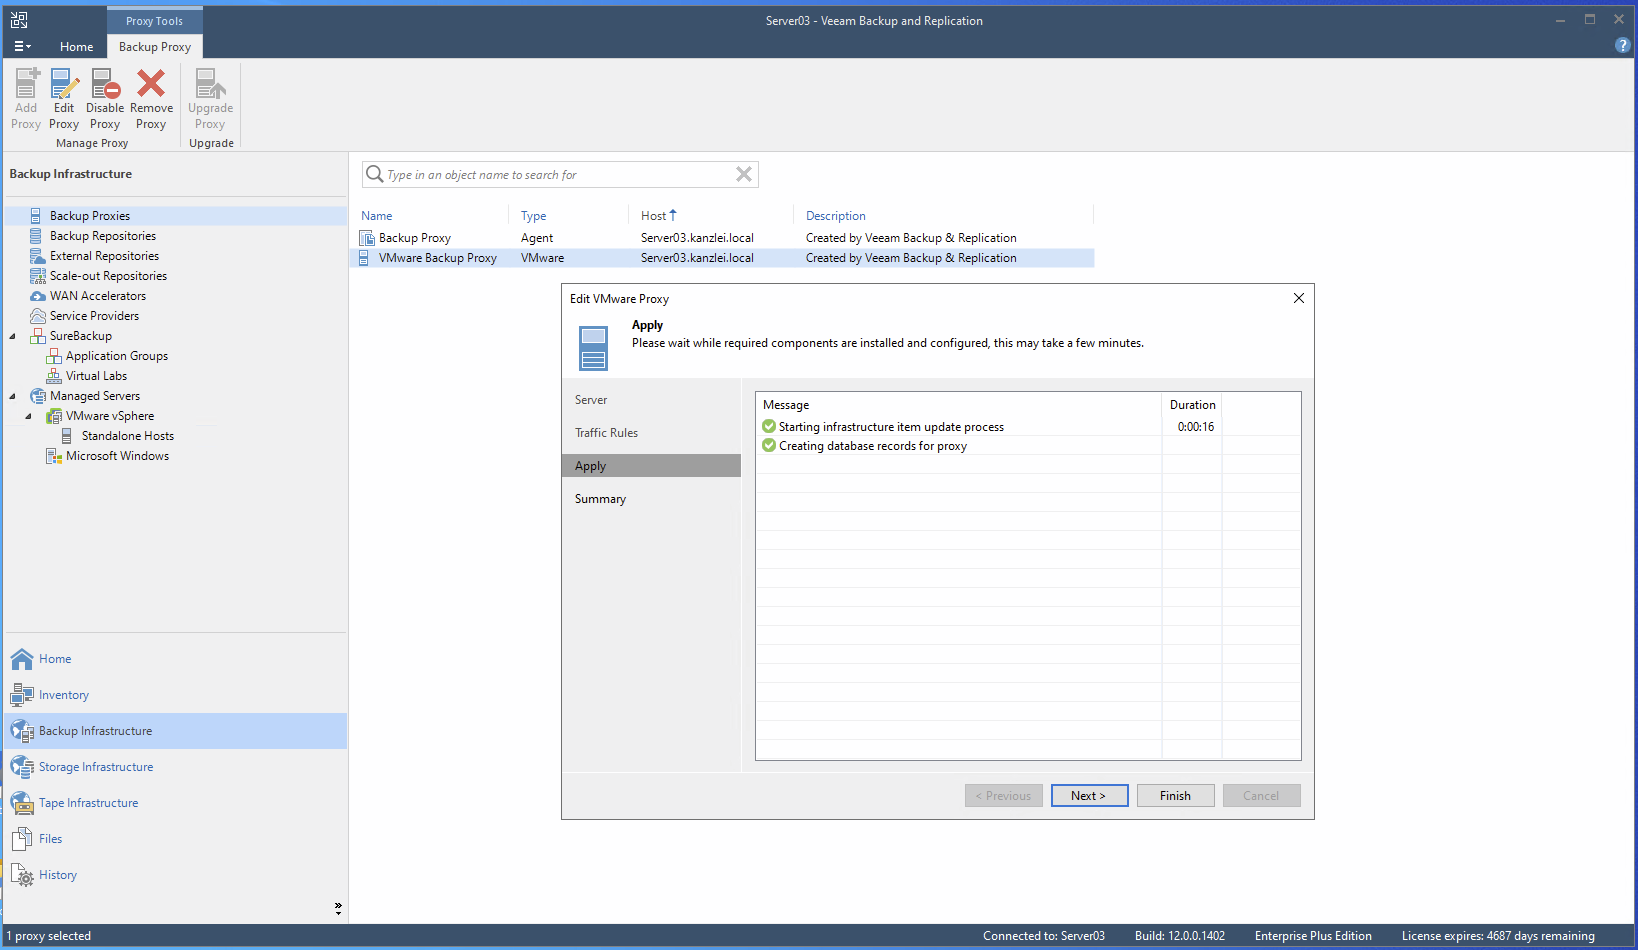Viewport: 1638px width, 950px height.
Task: Switch to the Home ribbon tab
Action: [x=76, y=47]
